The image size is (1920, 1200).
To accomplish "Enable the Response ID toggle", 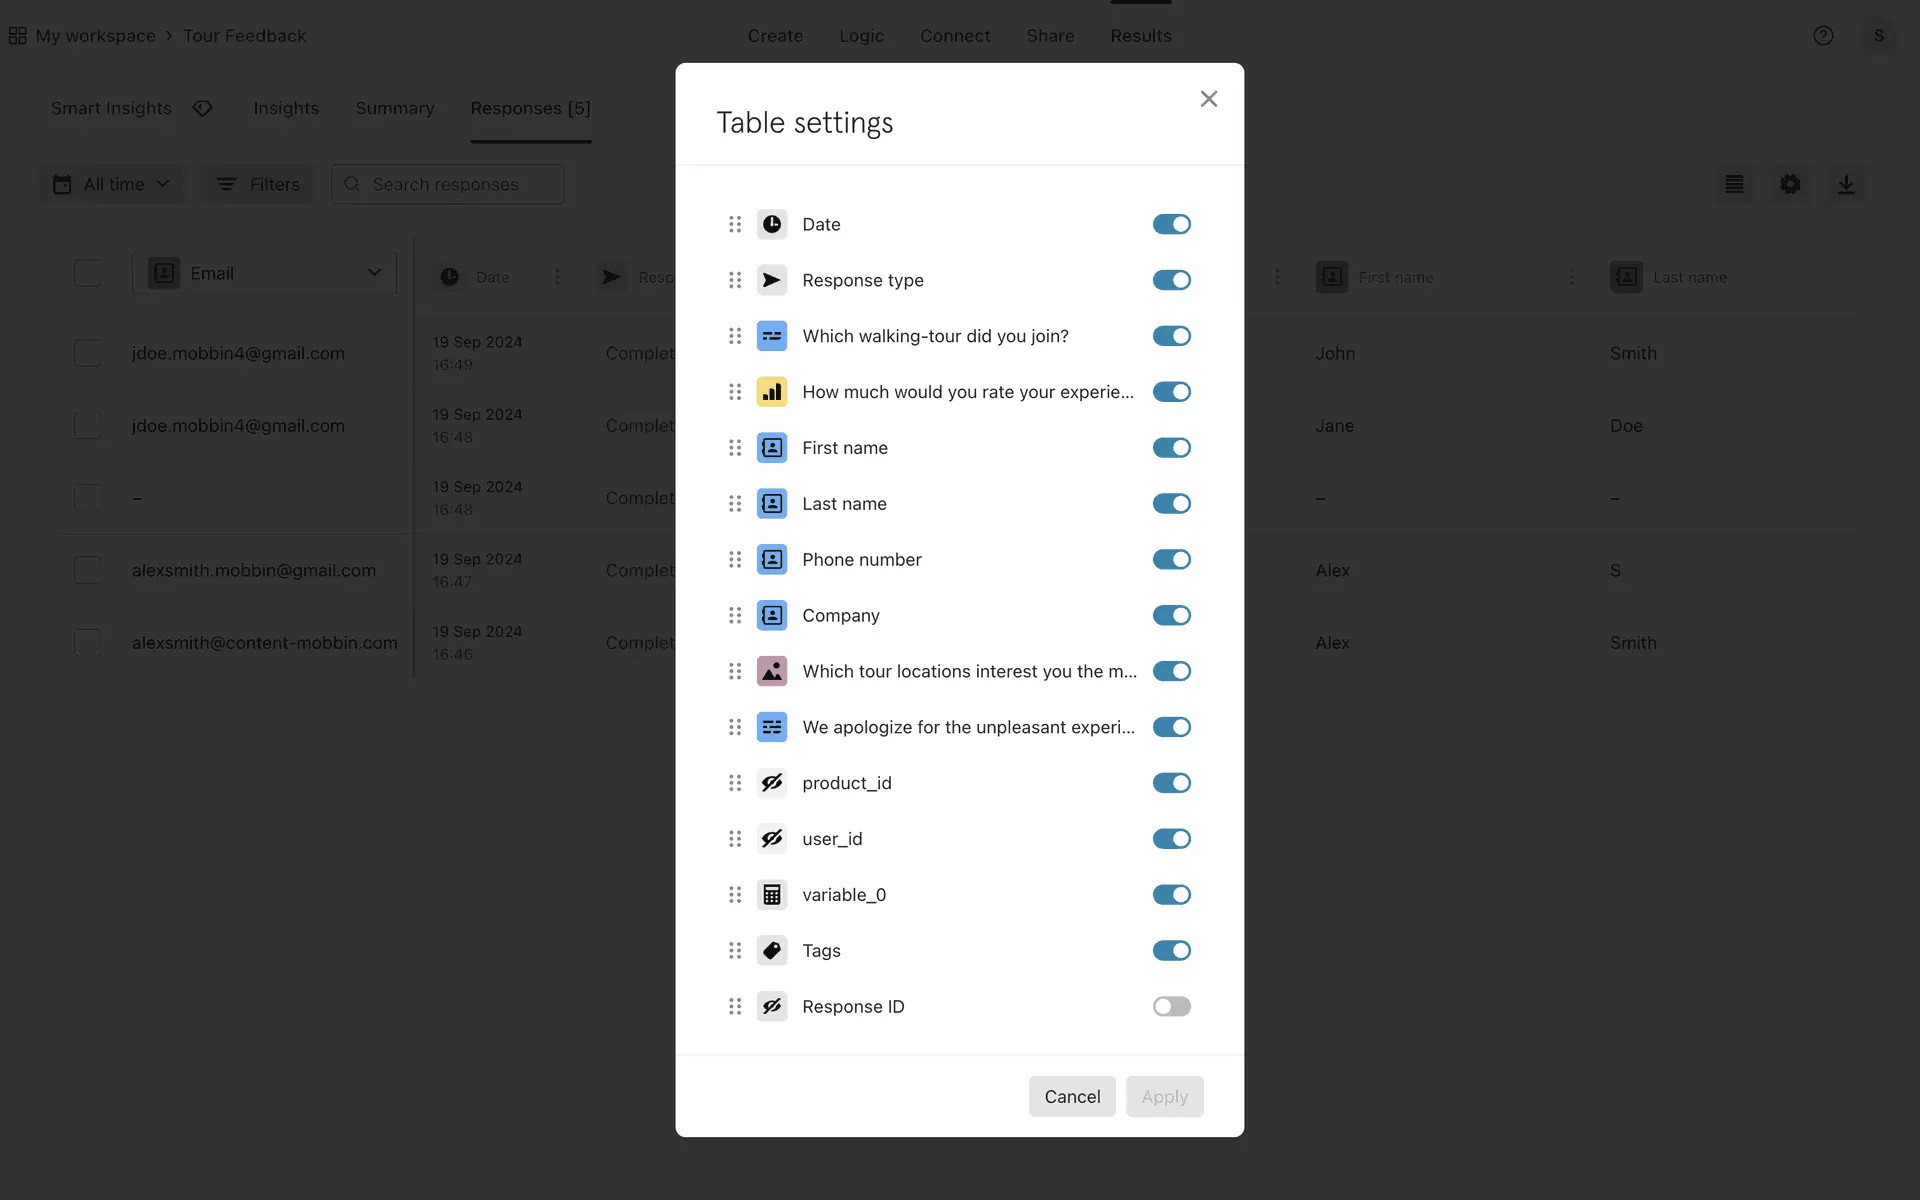I will coord(1171,1006).
